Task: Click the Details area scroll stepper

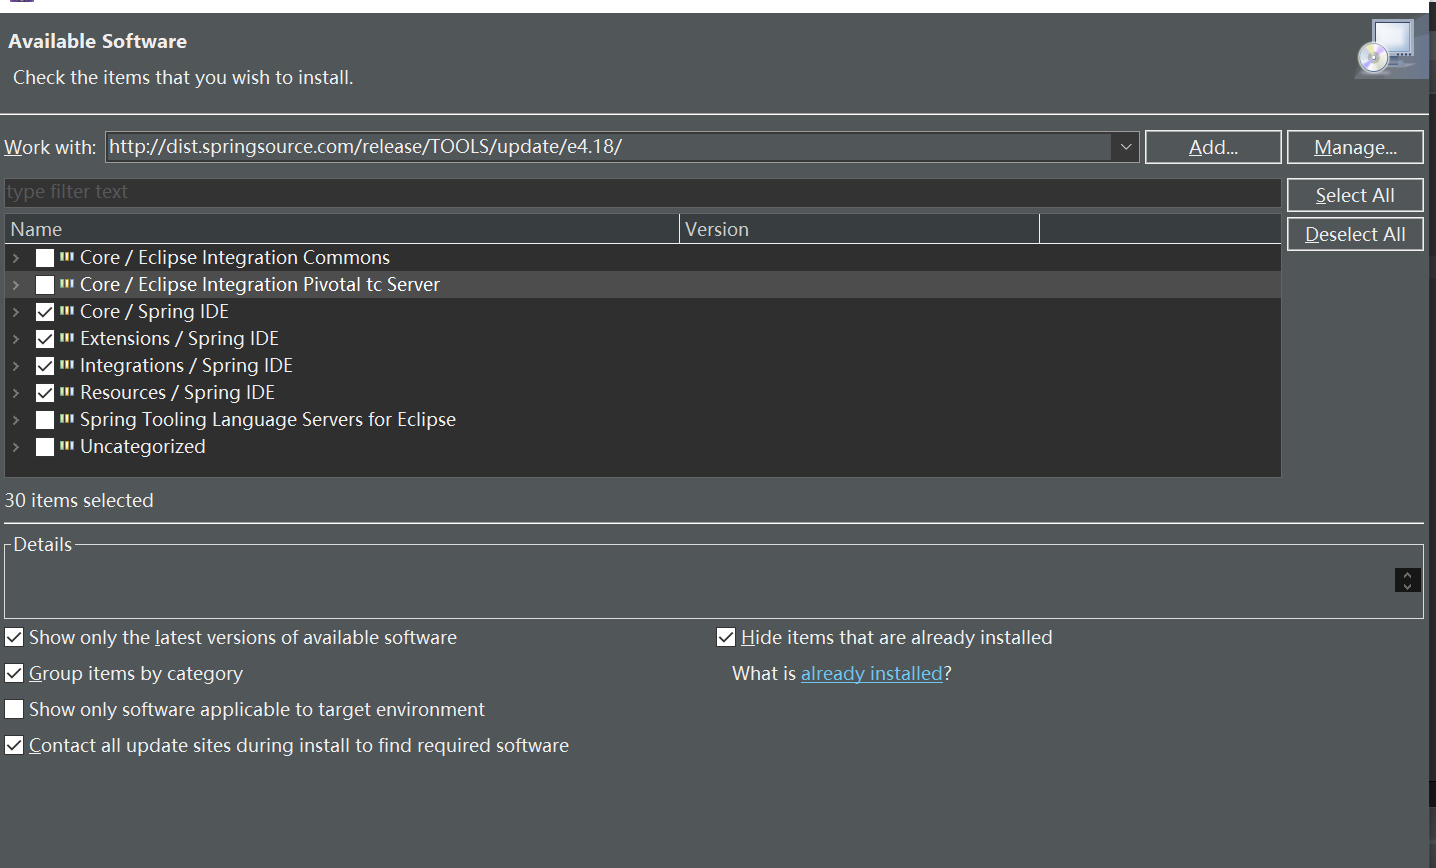Action: pos(1407,580)
